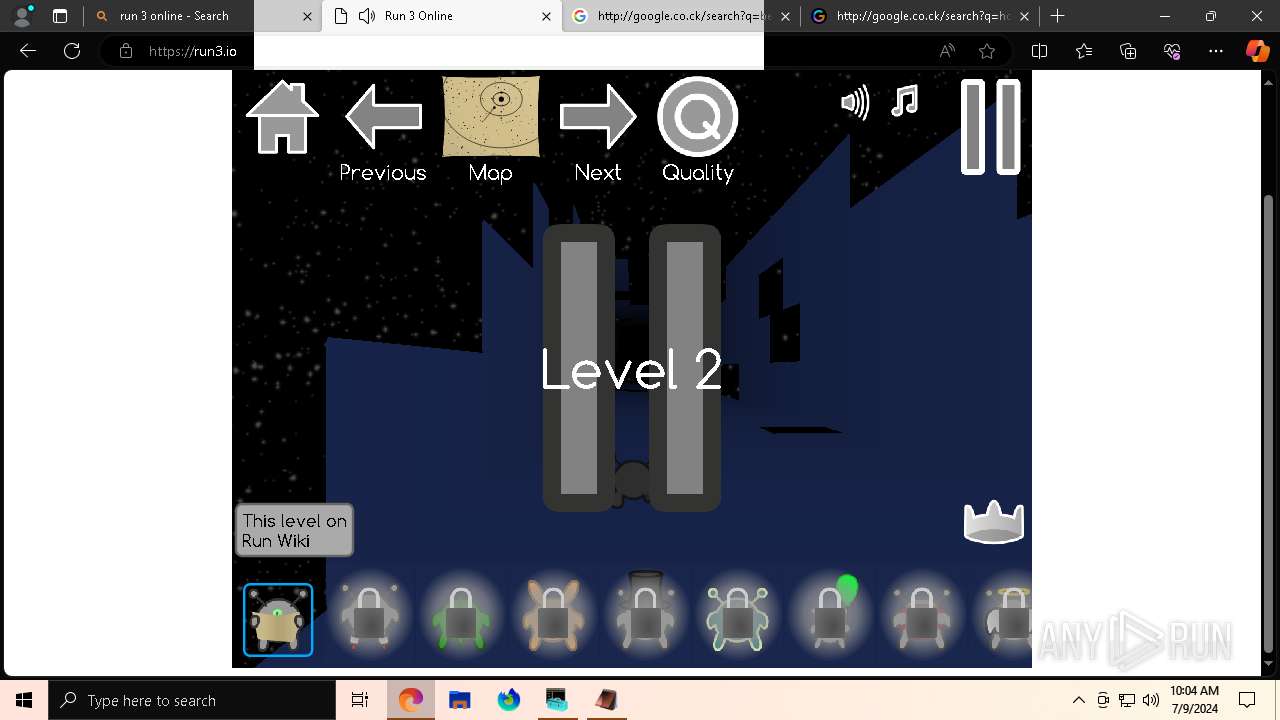
Task: Open the taskbar volume control
Action: (1151, 700)
